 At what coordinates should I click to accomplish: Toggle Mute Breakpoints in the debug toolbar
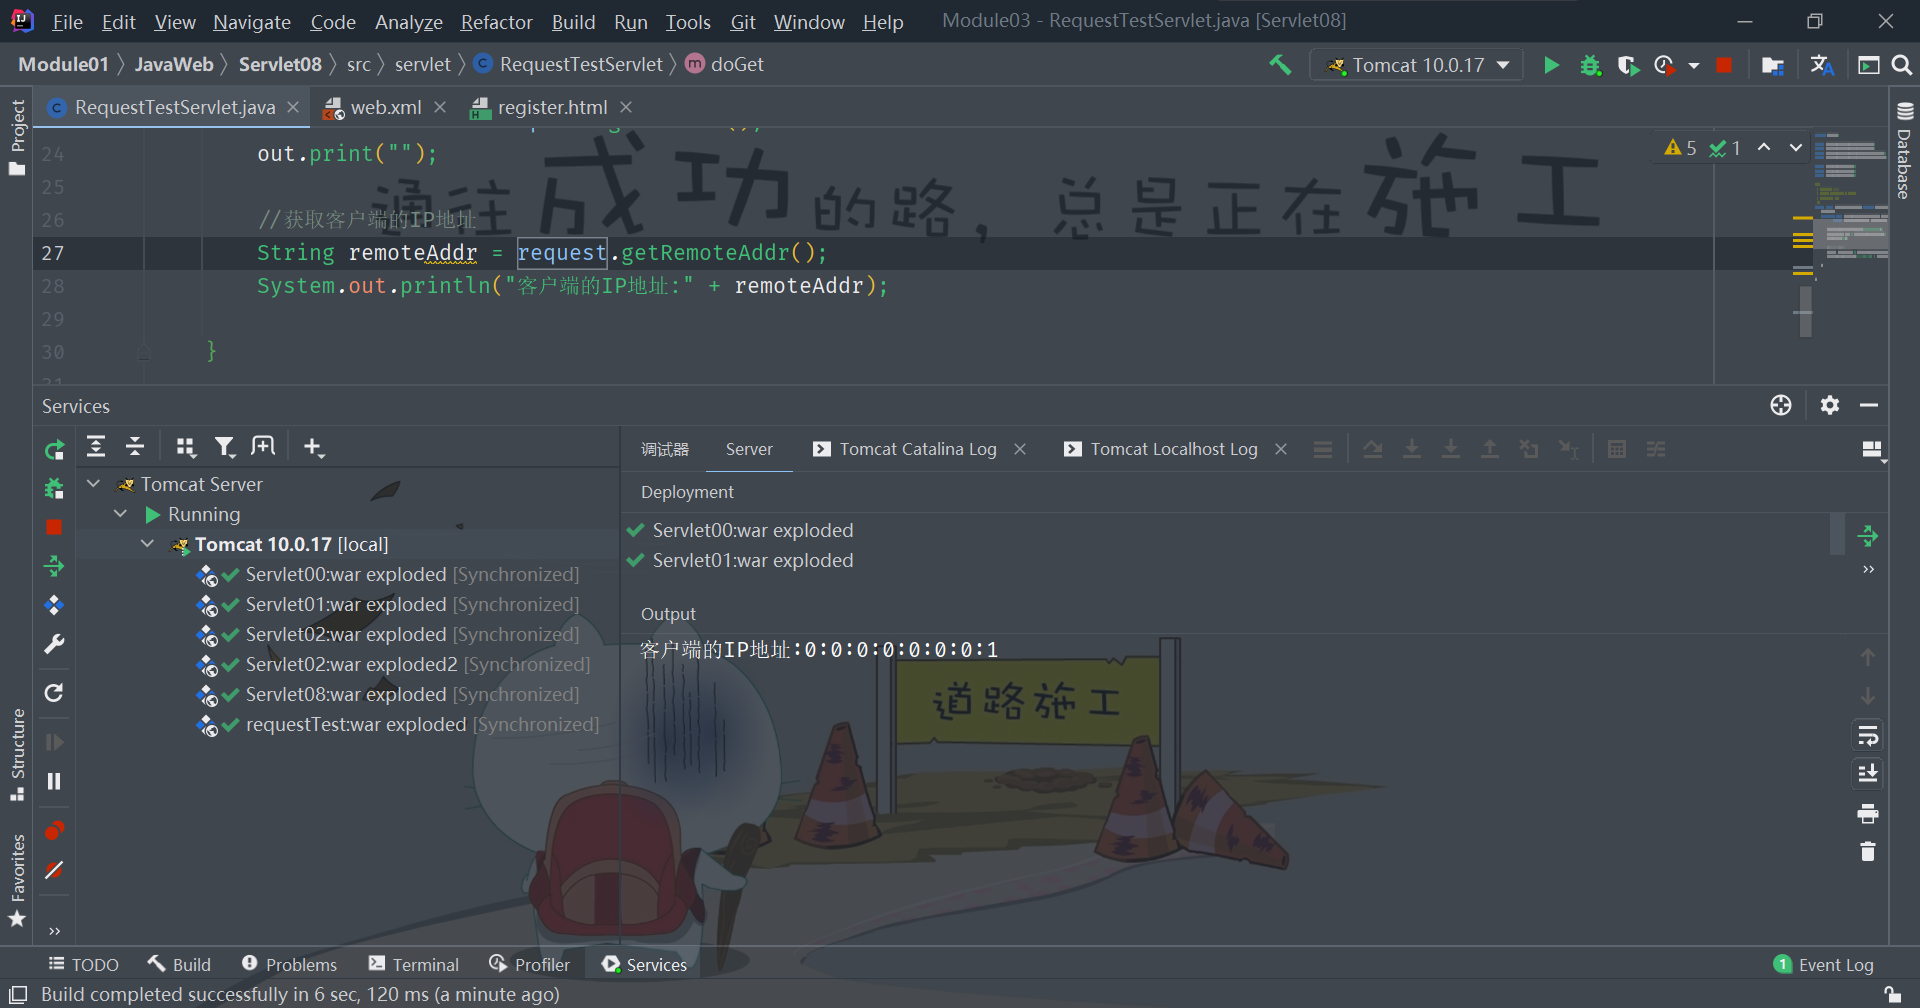pyautogui.click(x=54, y=870)
